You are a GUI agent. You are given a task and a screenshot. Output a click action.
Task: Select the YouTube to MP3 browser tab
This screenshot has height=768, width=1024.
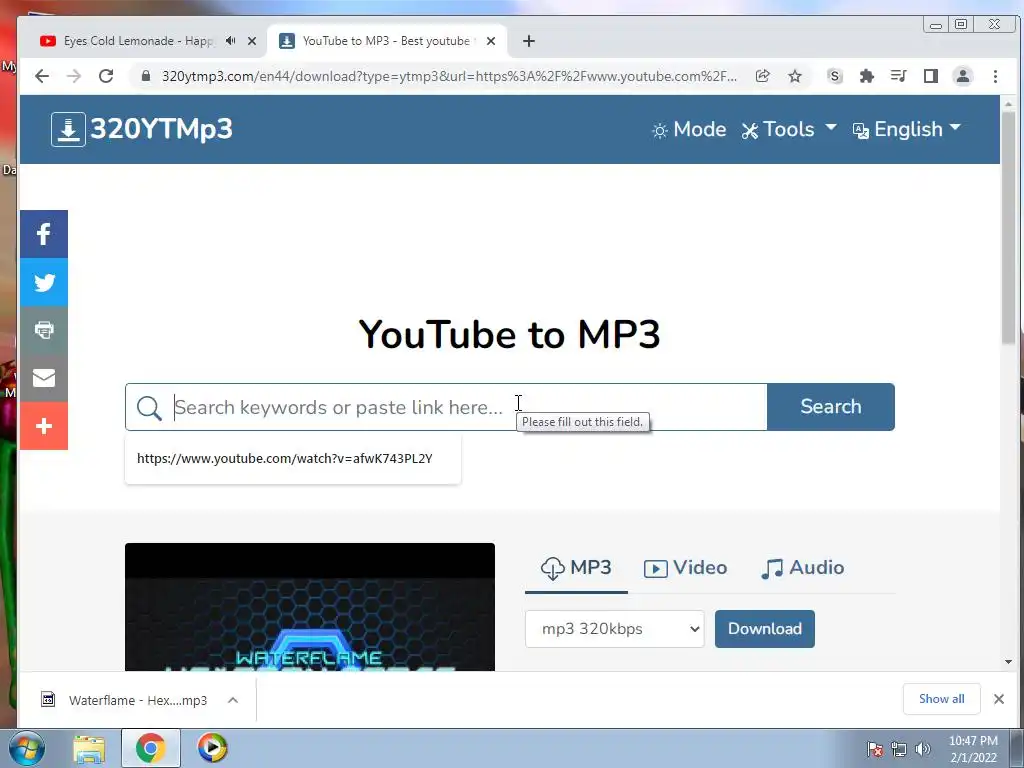point(385,40)
